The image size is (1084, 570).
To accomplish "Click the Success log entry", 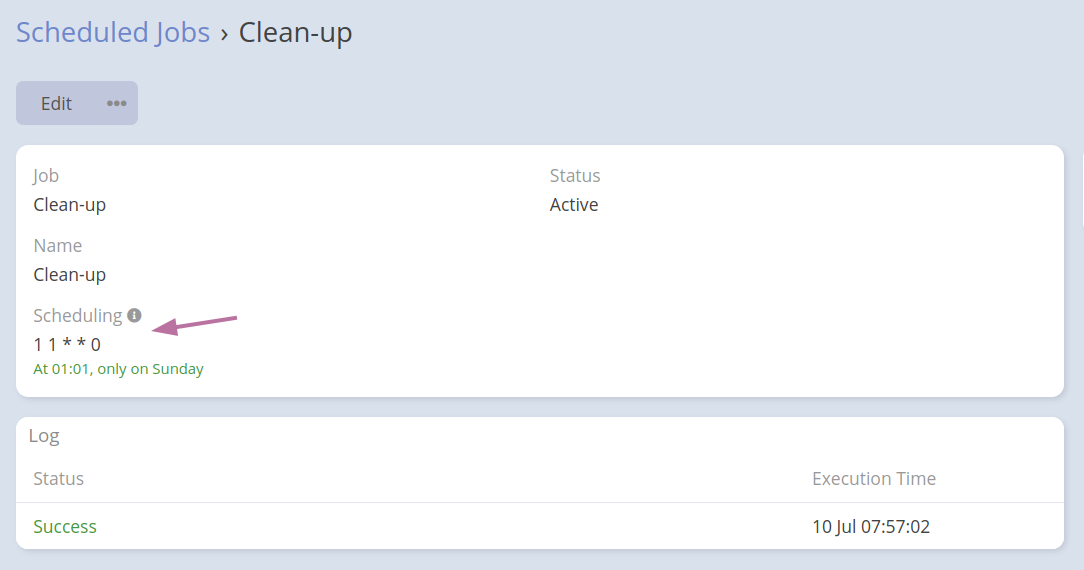I will (x=65, y=527).
